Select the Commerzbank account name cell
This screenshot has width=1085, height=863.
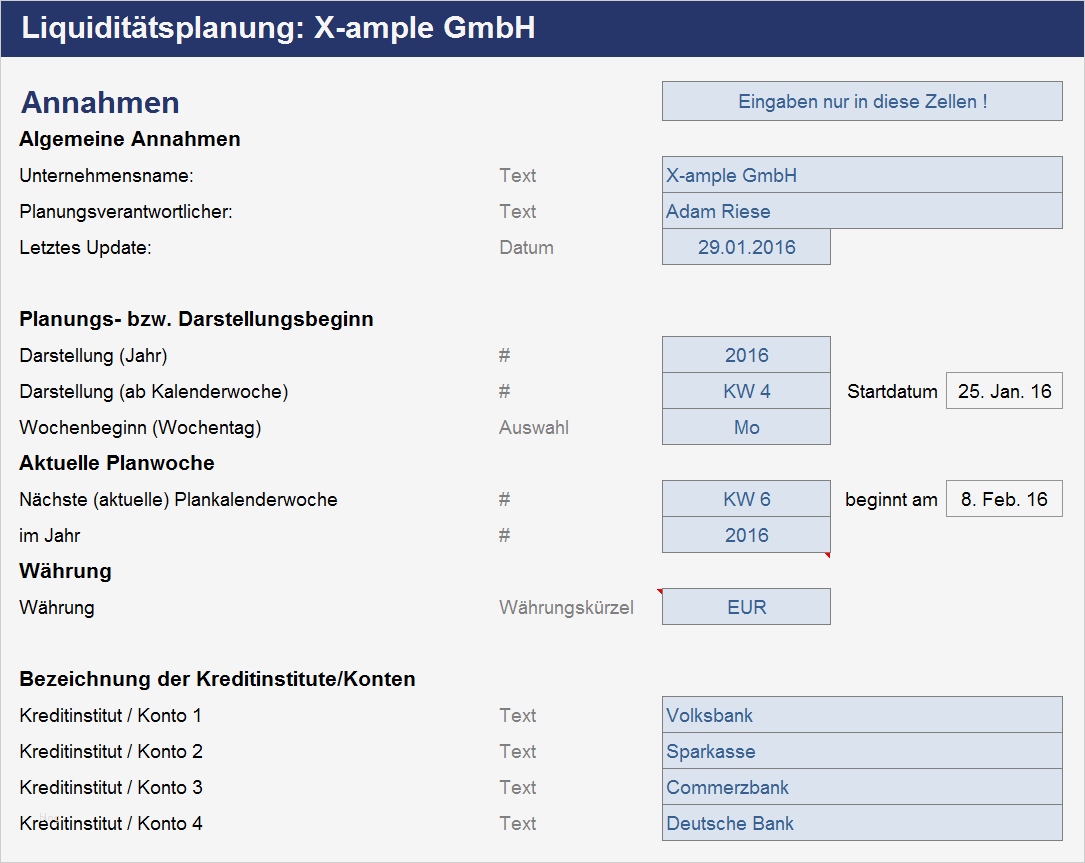click(x=861, y=787)
